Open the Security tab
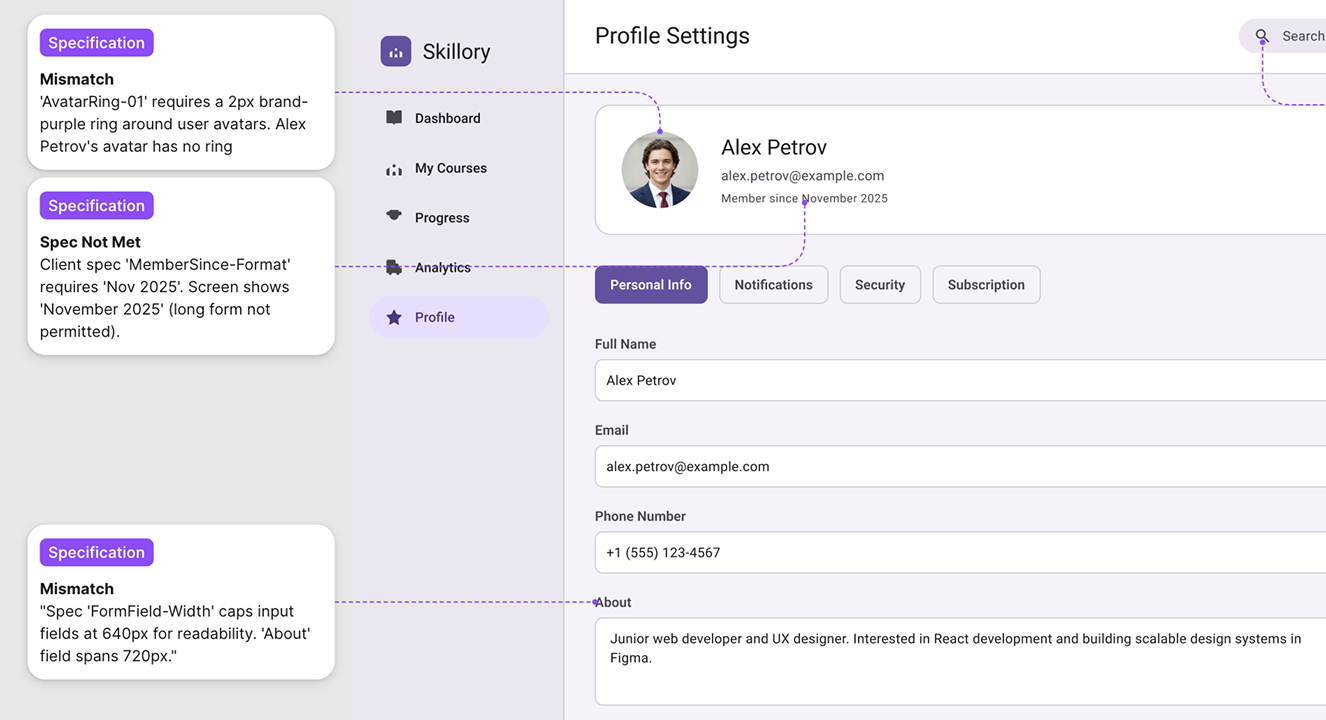Screen dimensions: 1326x720 click(x=880, y=285)
